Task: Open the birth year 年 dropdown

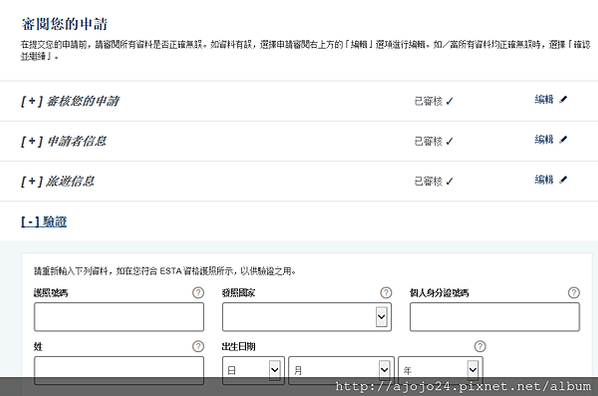Action: tap(440, 370)
